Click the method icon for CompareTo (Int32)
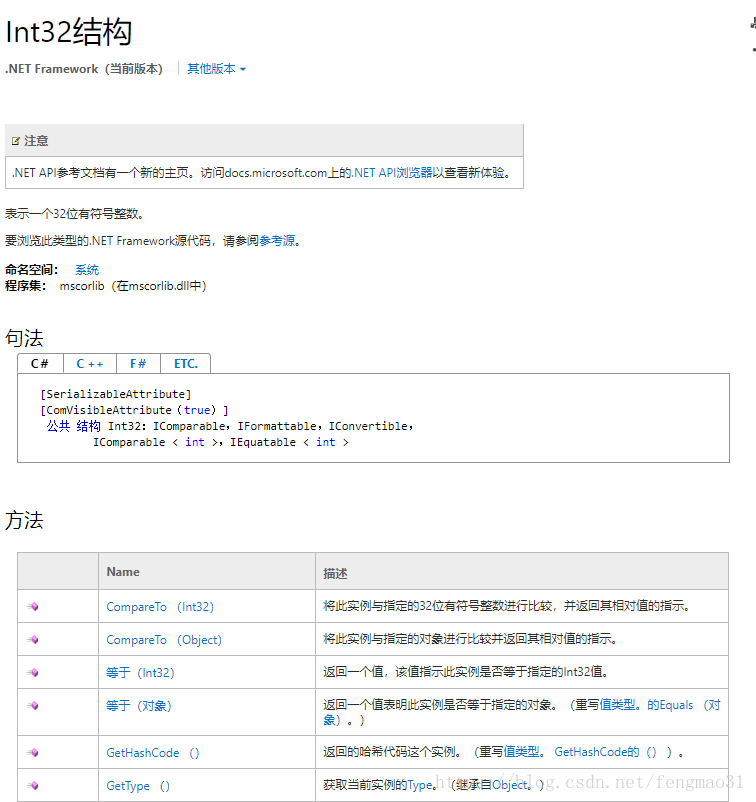This screenshot has width=756, height=802. (33, 607)
